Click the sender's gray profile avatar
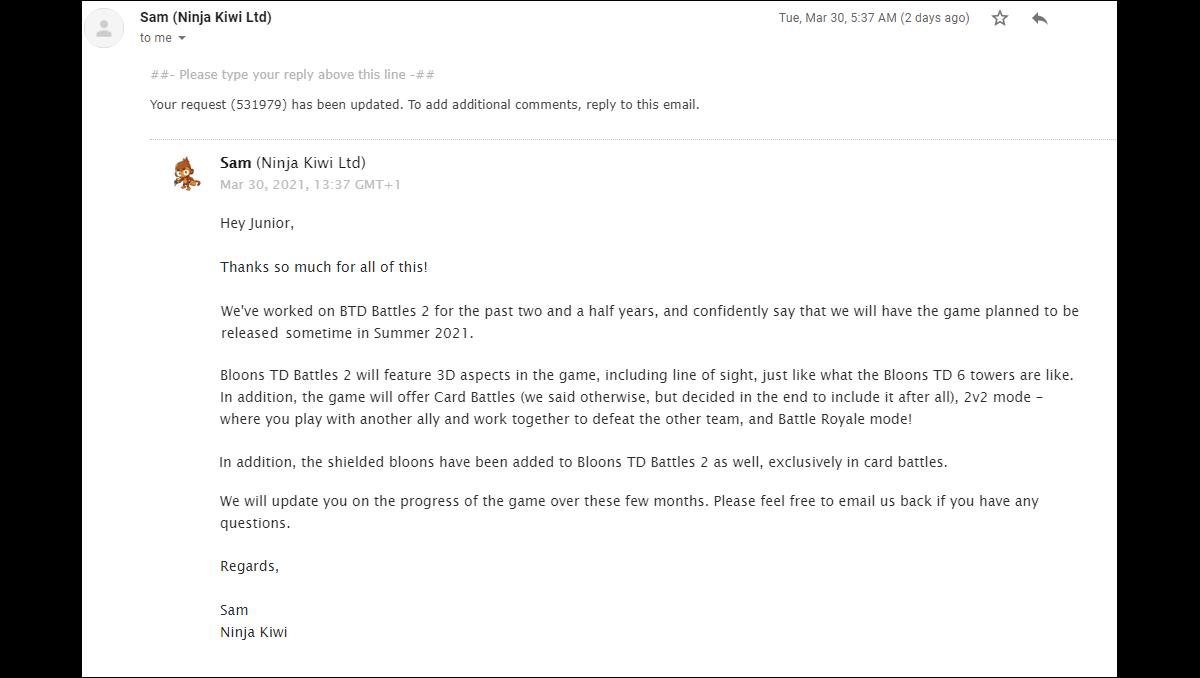The width and height of the screenshot is (1200, 678). 104,28
